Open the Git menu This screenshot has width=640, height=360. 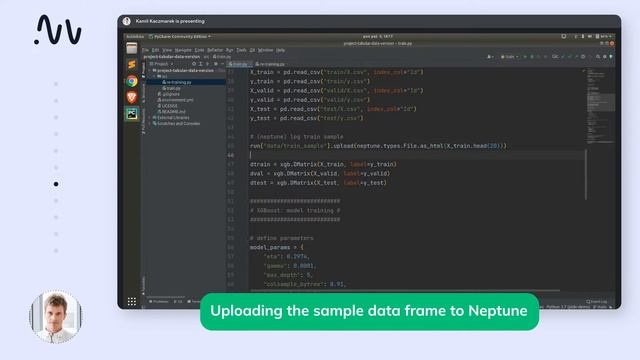coord(252,50)
